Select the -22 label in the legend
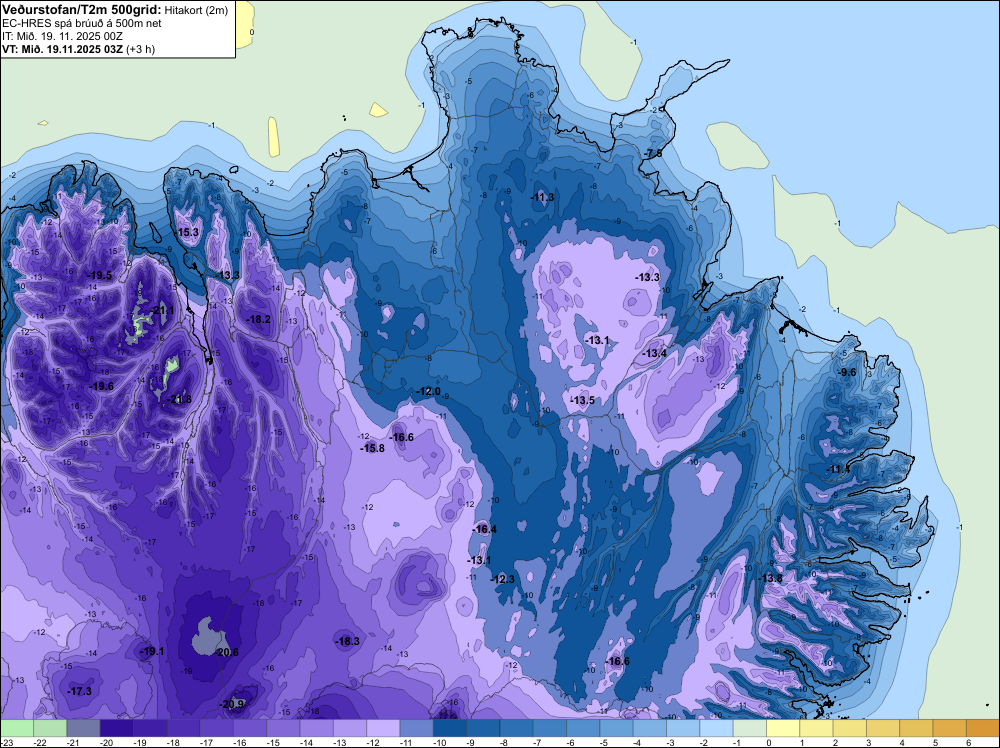1000x748 pixels. [39, 743]
